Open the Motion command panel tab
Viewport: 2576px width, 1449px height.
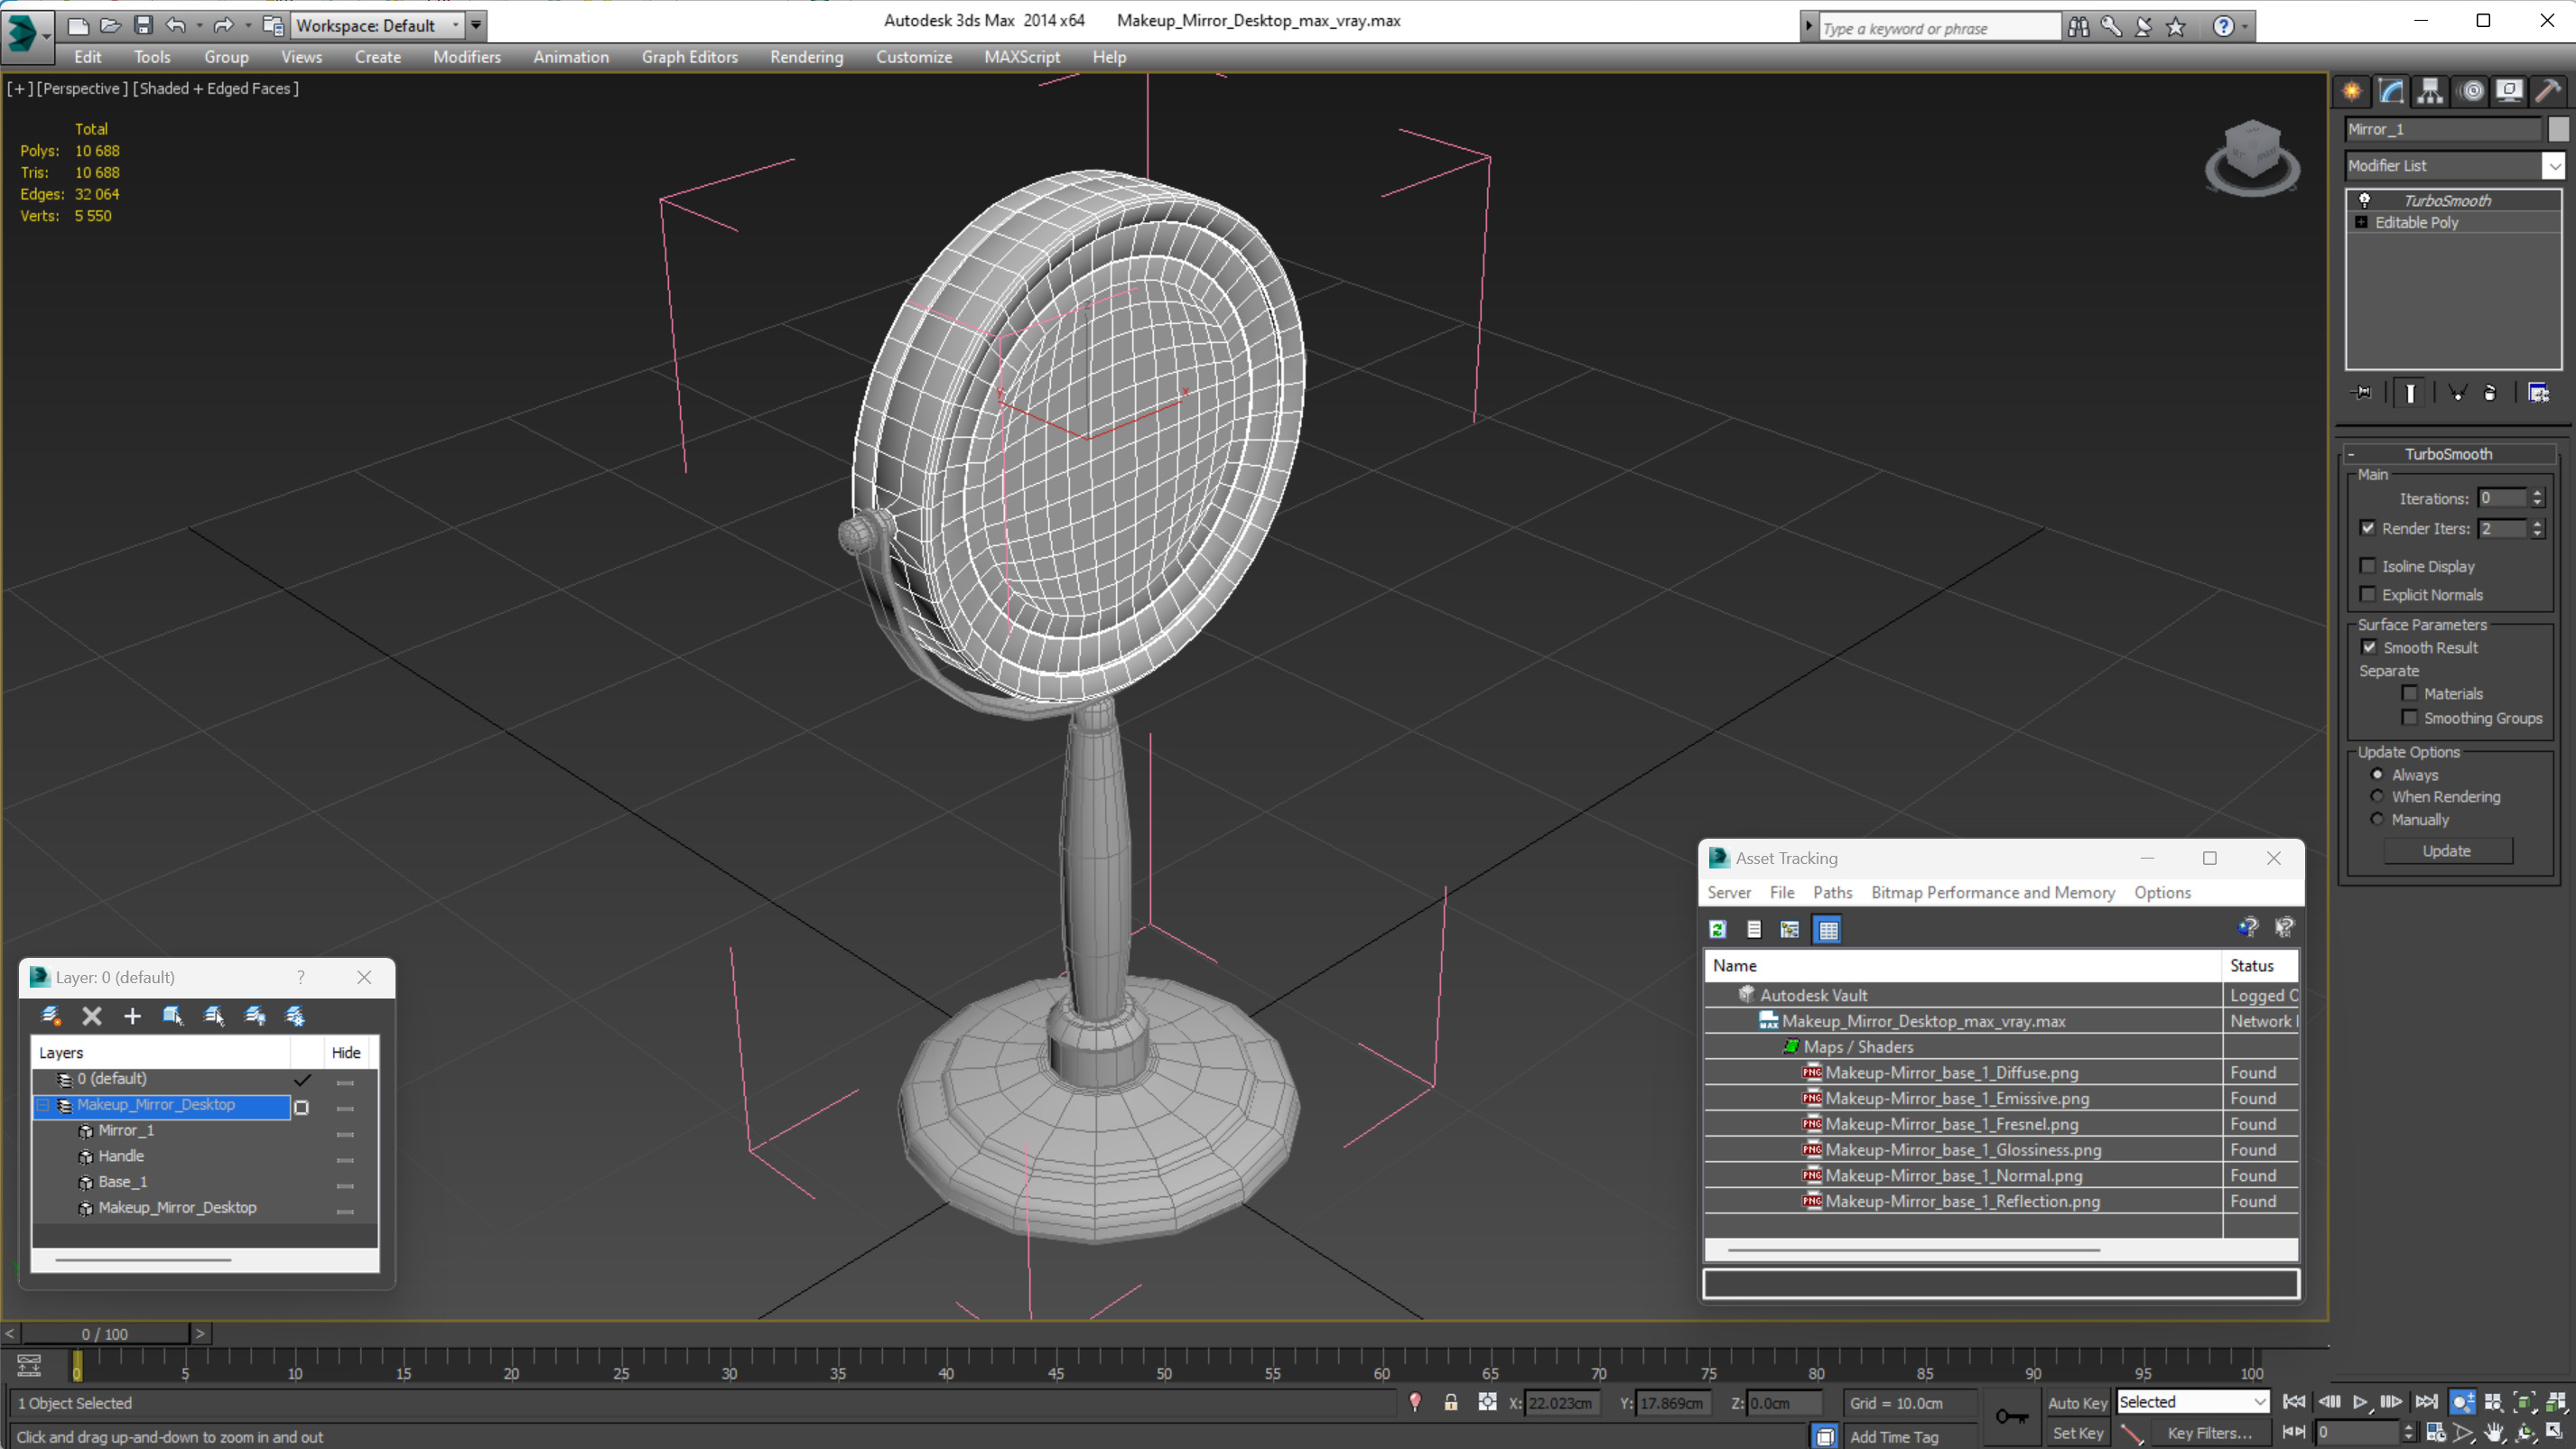coord(2472,91)
